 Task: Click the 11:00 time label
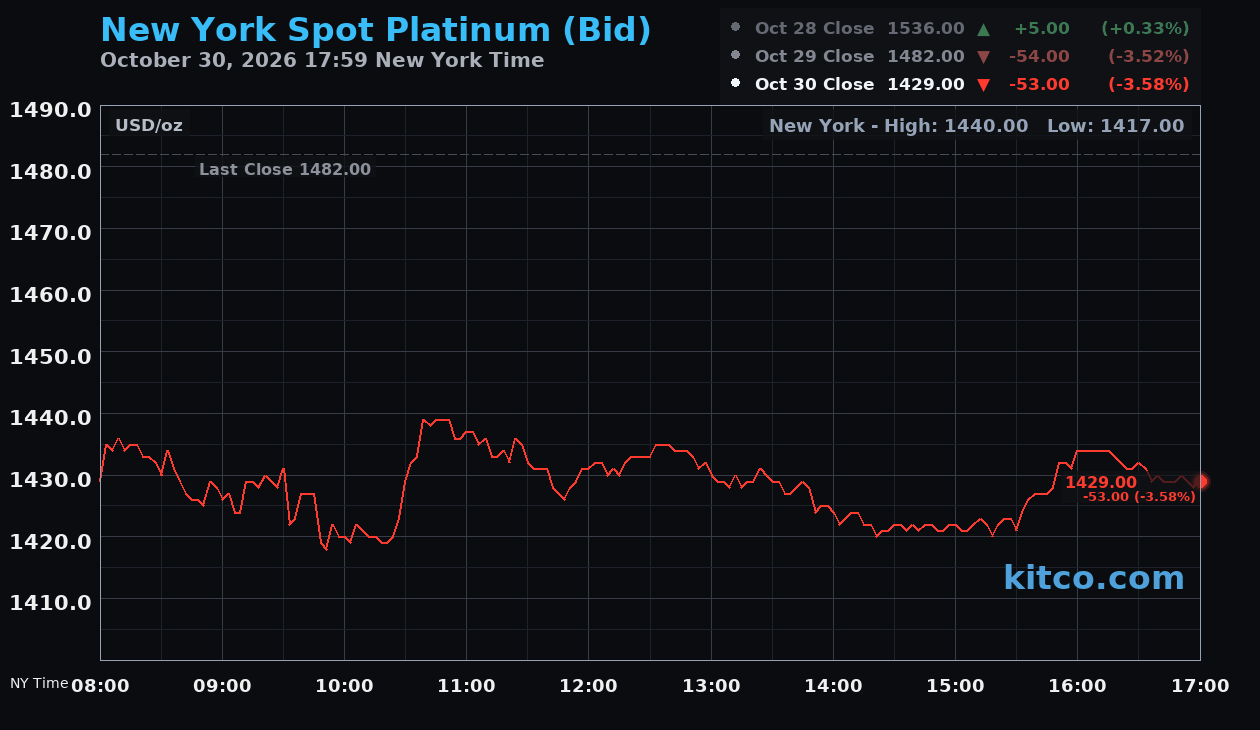point(467,686)
